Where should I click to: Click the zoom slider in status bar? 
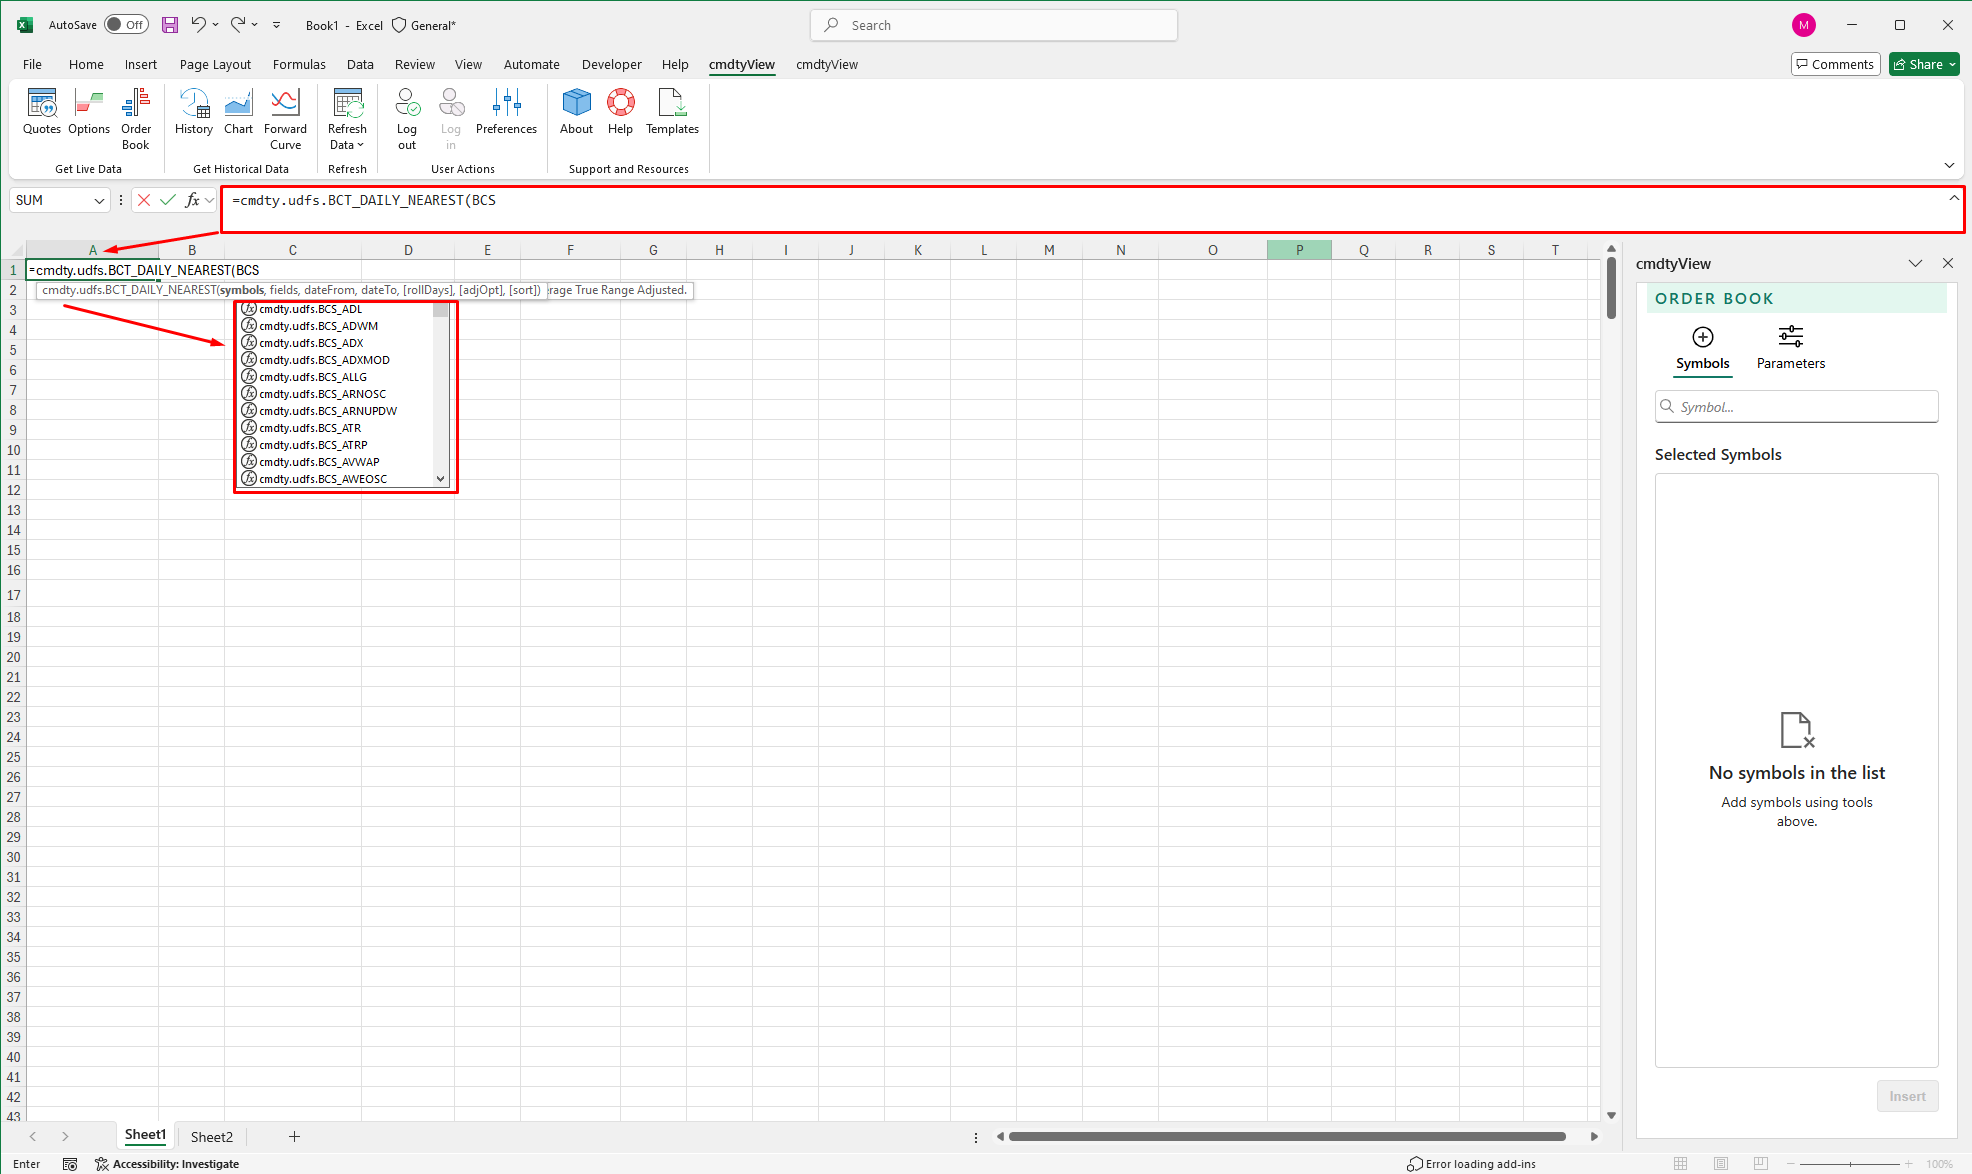tap(1850, 1163)
